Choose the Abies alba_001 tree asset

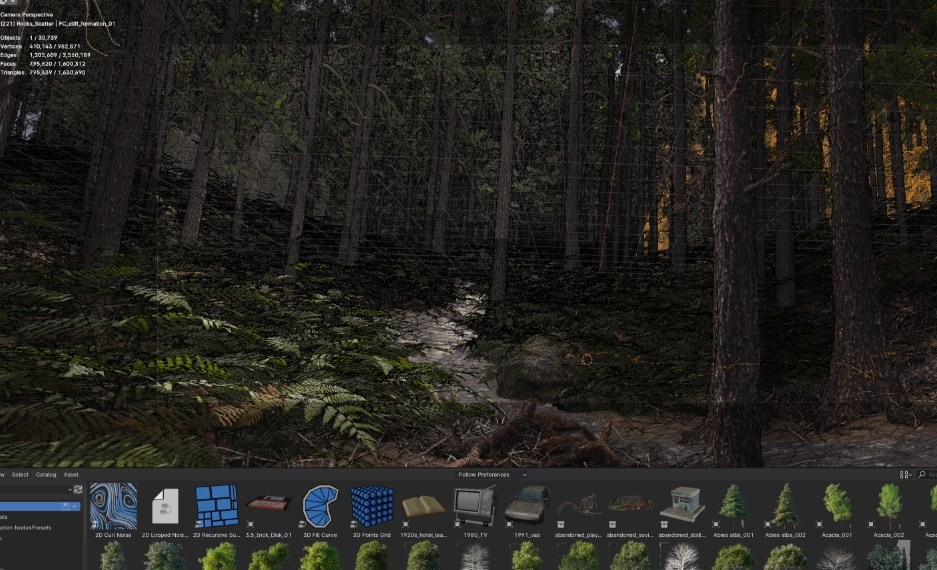733,507
